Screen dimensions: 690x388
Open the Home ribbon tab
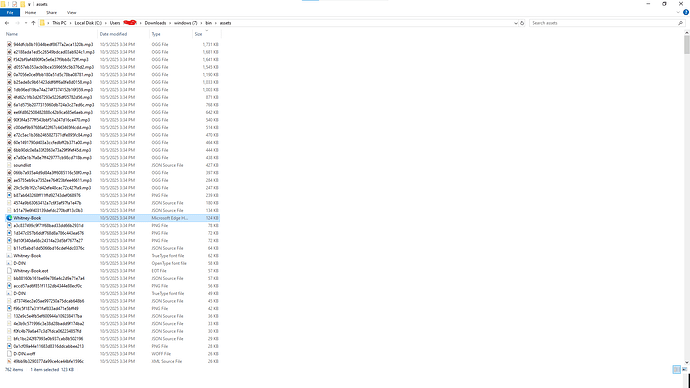point(30,12)
